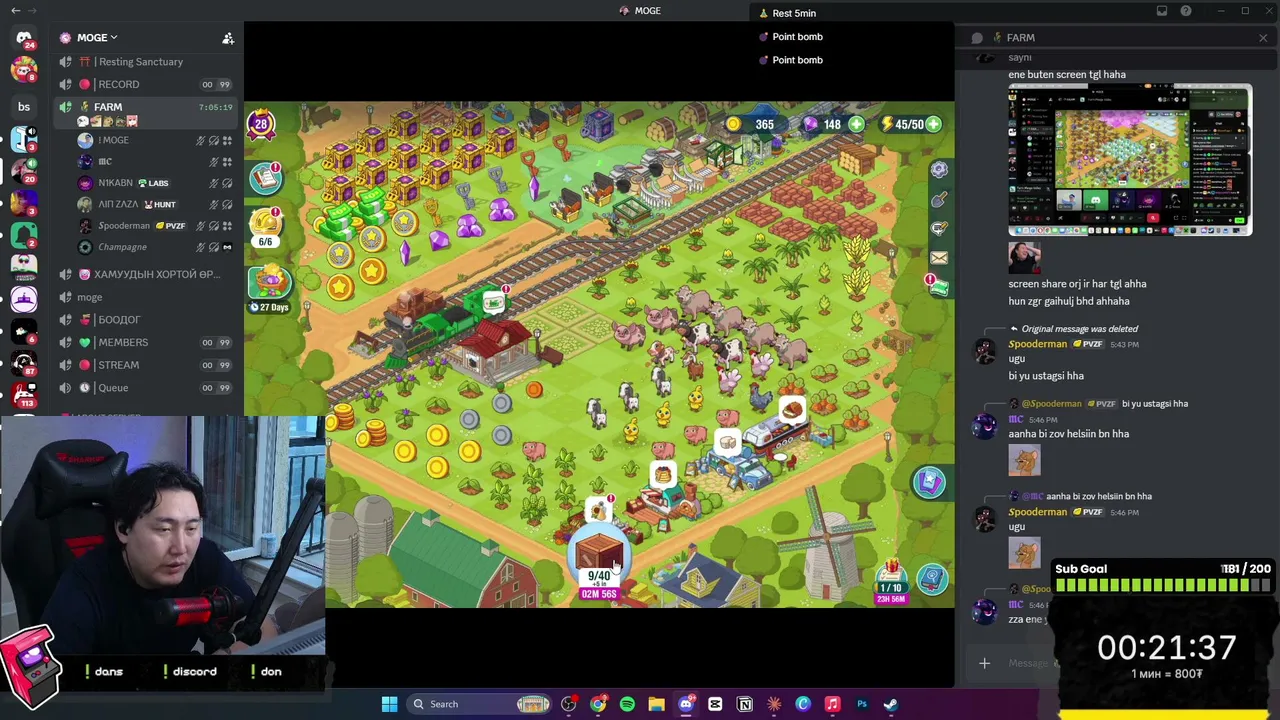
Task: Go back with the Discord back arrow
Action: pos(15,11)
